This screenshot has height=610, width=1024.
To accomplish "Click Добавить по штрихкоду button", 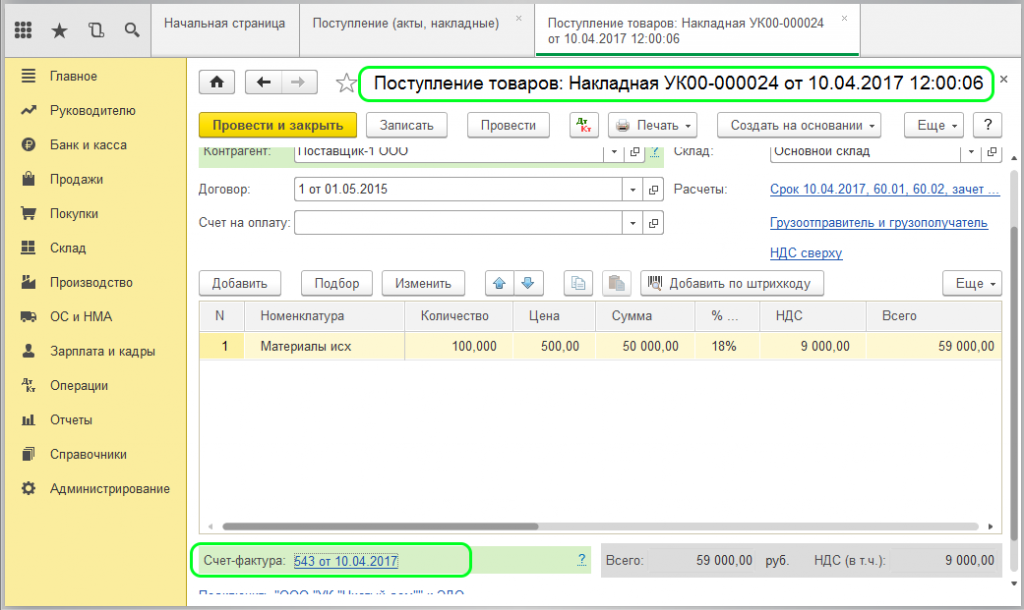I will coord(732,283).
